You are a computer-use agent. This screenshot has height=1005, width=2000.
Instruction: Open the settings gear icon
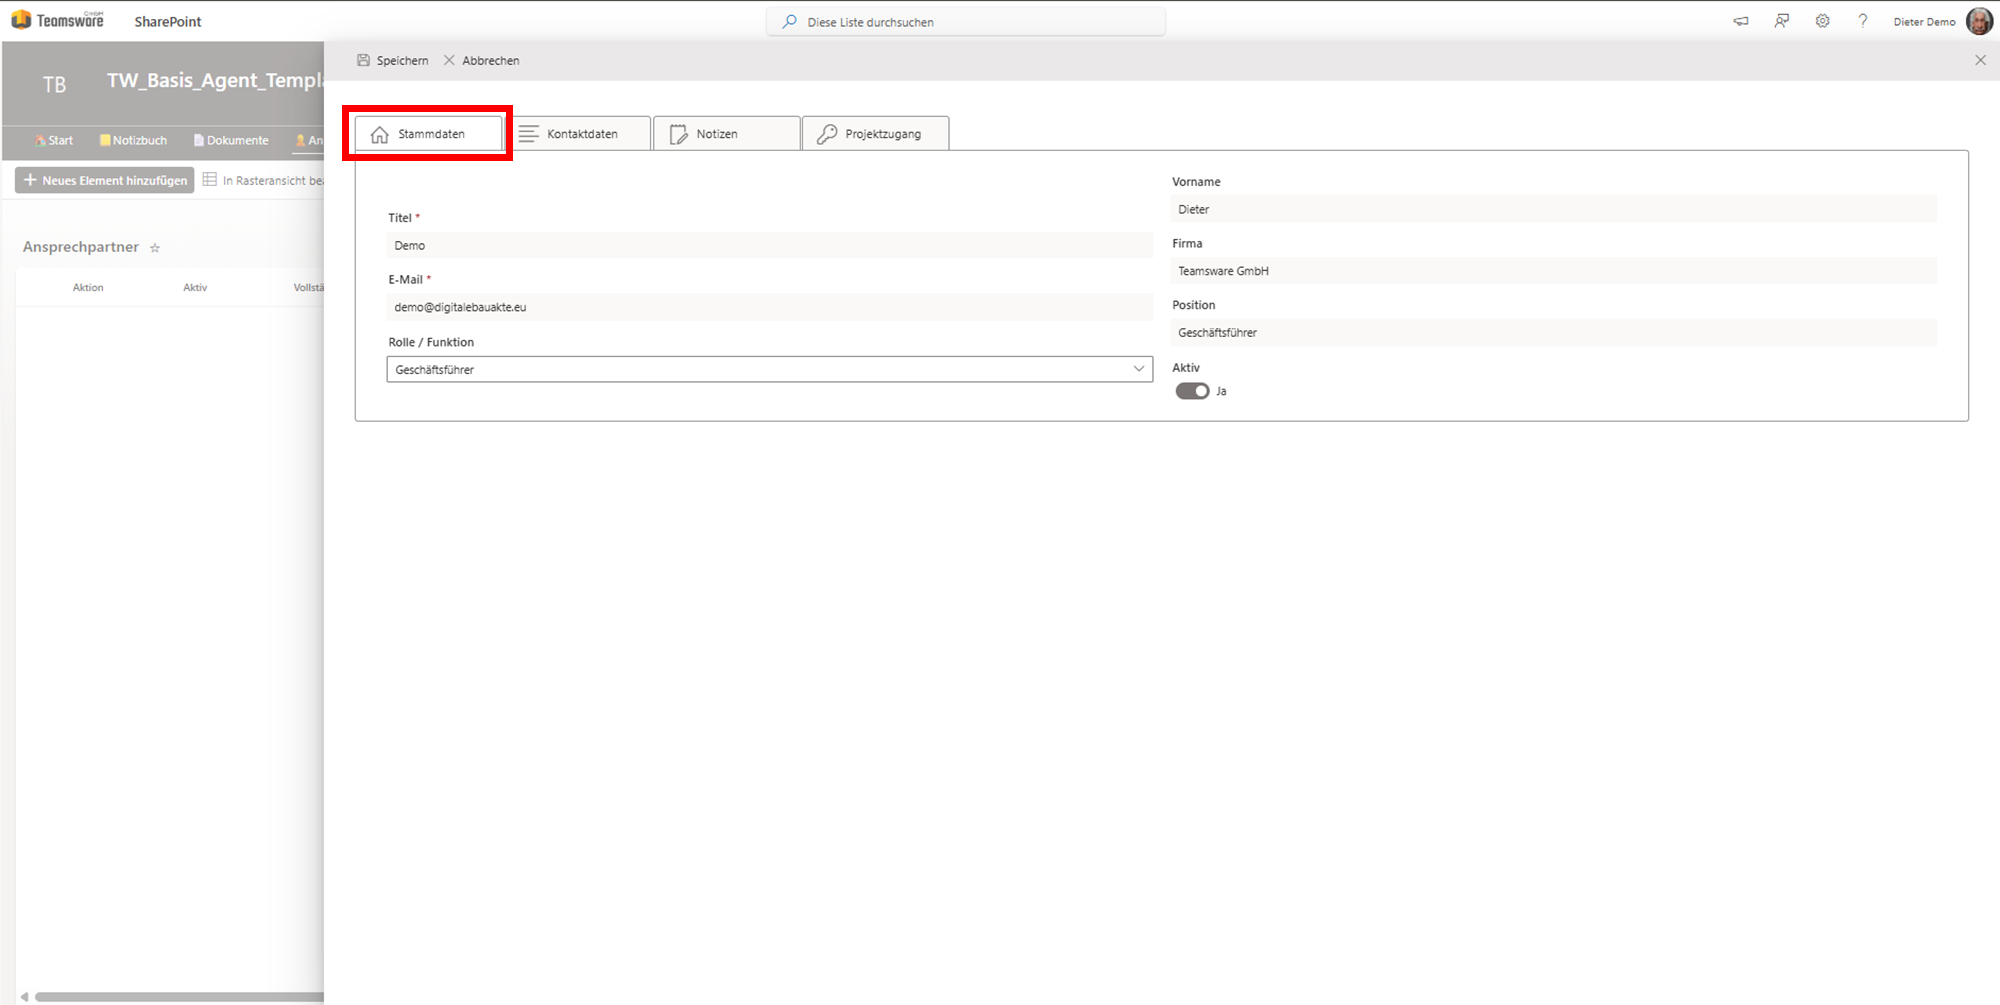(x=1822, y=21)
